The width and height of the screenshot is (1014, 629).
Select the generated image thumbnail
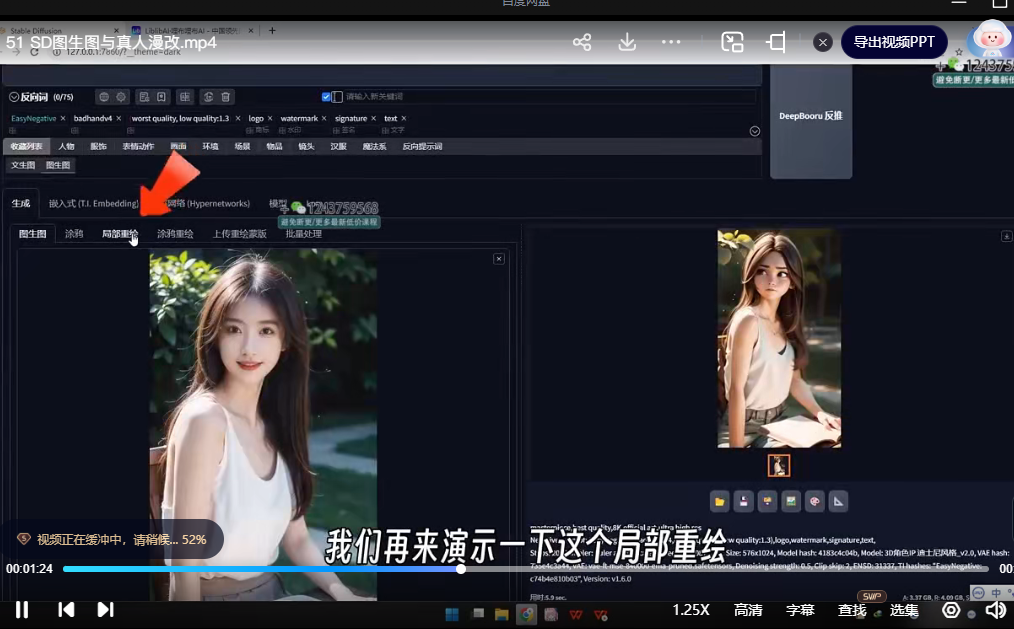tap(779, 466)
